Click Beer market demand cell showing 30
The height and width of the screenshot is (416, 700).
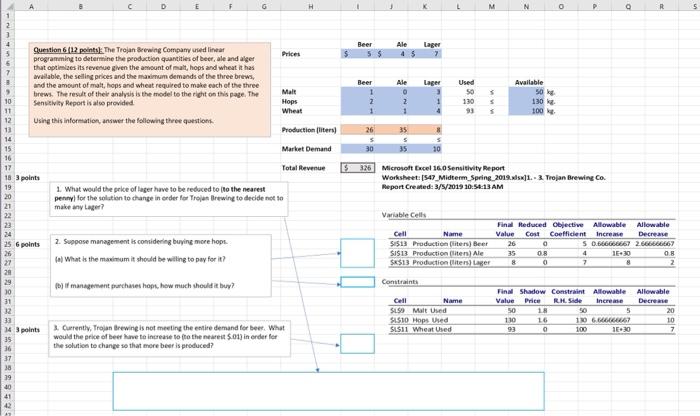(358, 149)
